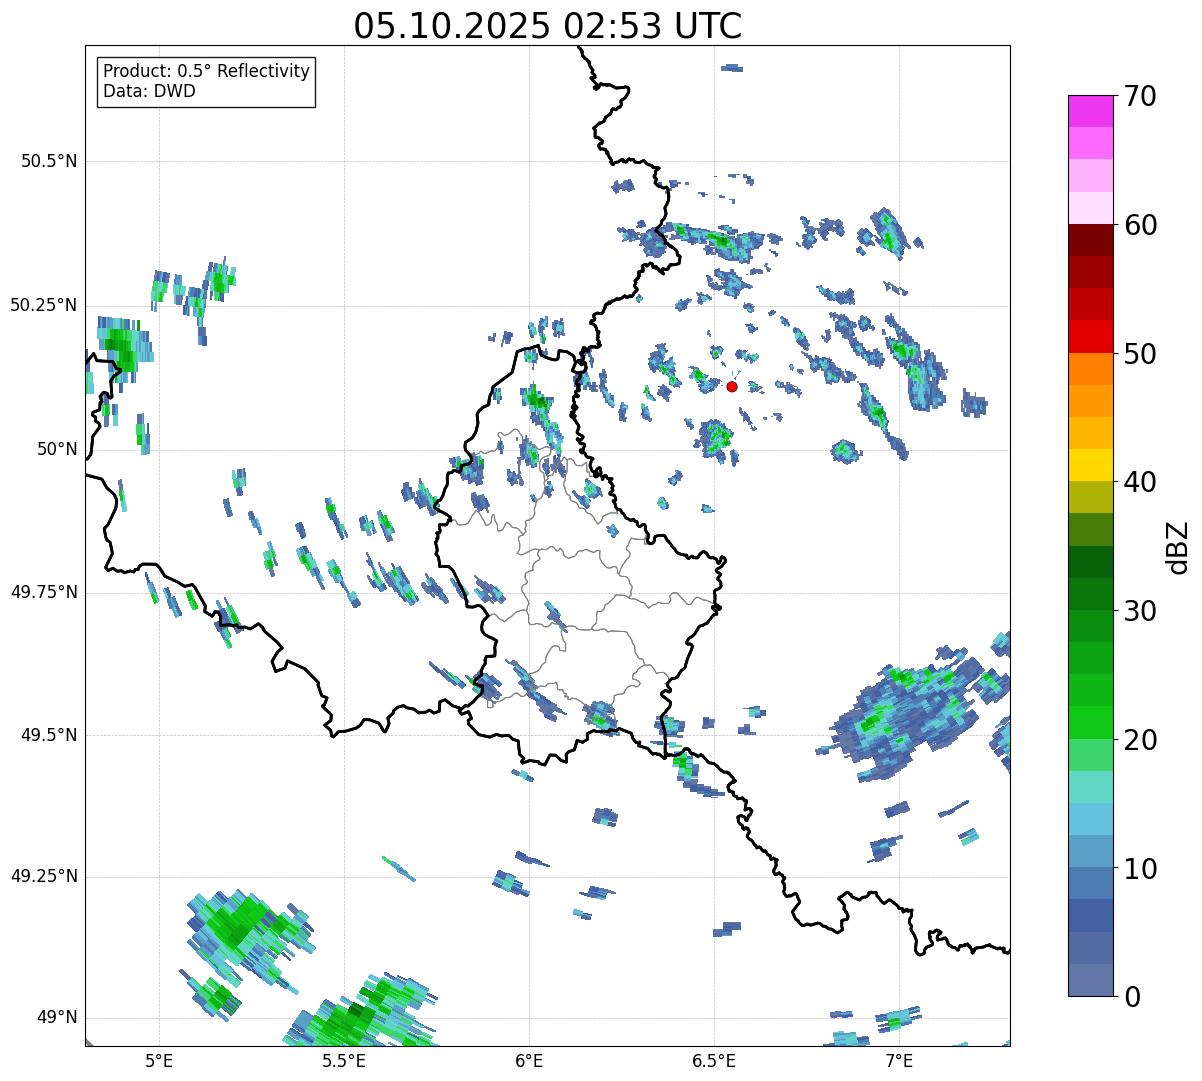
Task: Click the colorbar tick value 40
Action: (1140, 482)
